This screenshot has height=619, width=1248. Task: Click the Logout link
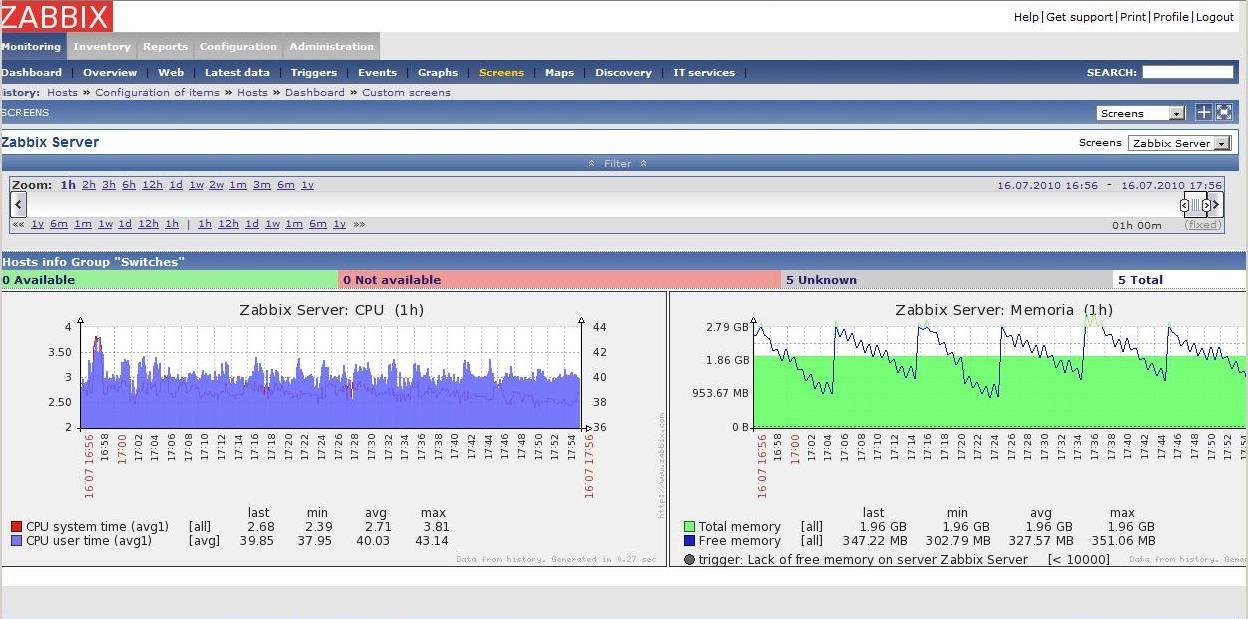(1215, 17)
